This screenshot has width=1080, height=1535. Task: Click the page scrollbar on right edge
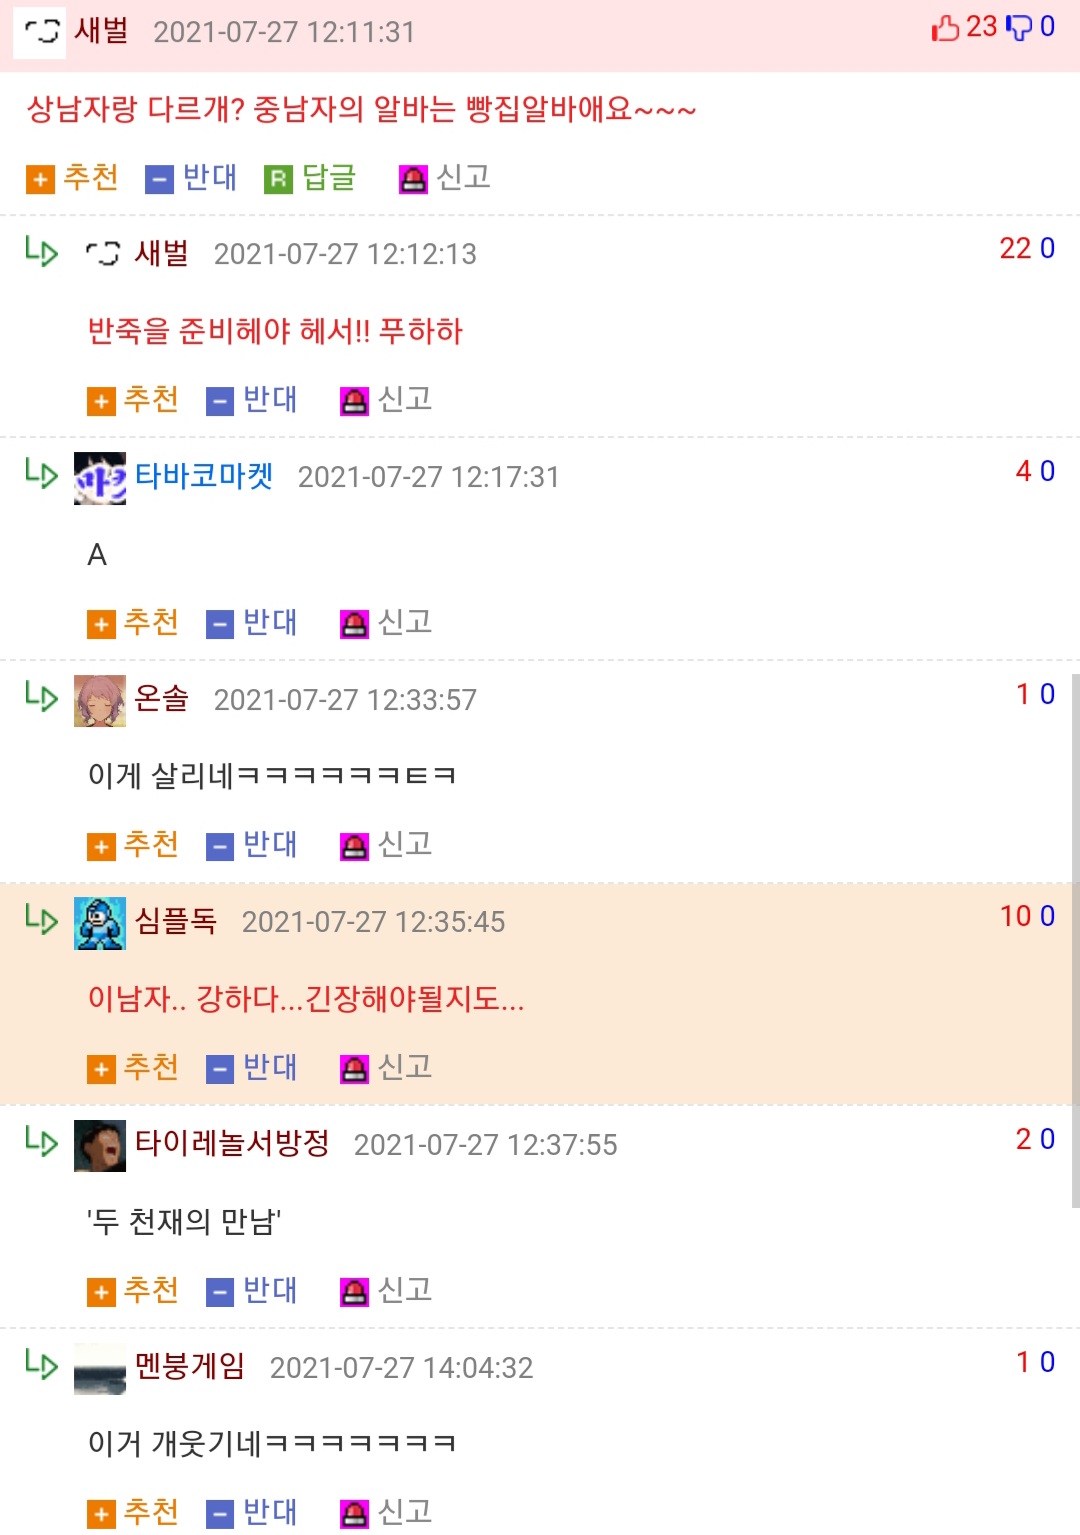point(1076,940)
